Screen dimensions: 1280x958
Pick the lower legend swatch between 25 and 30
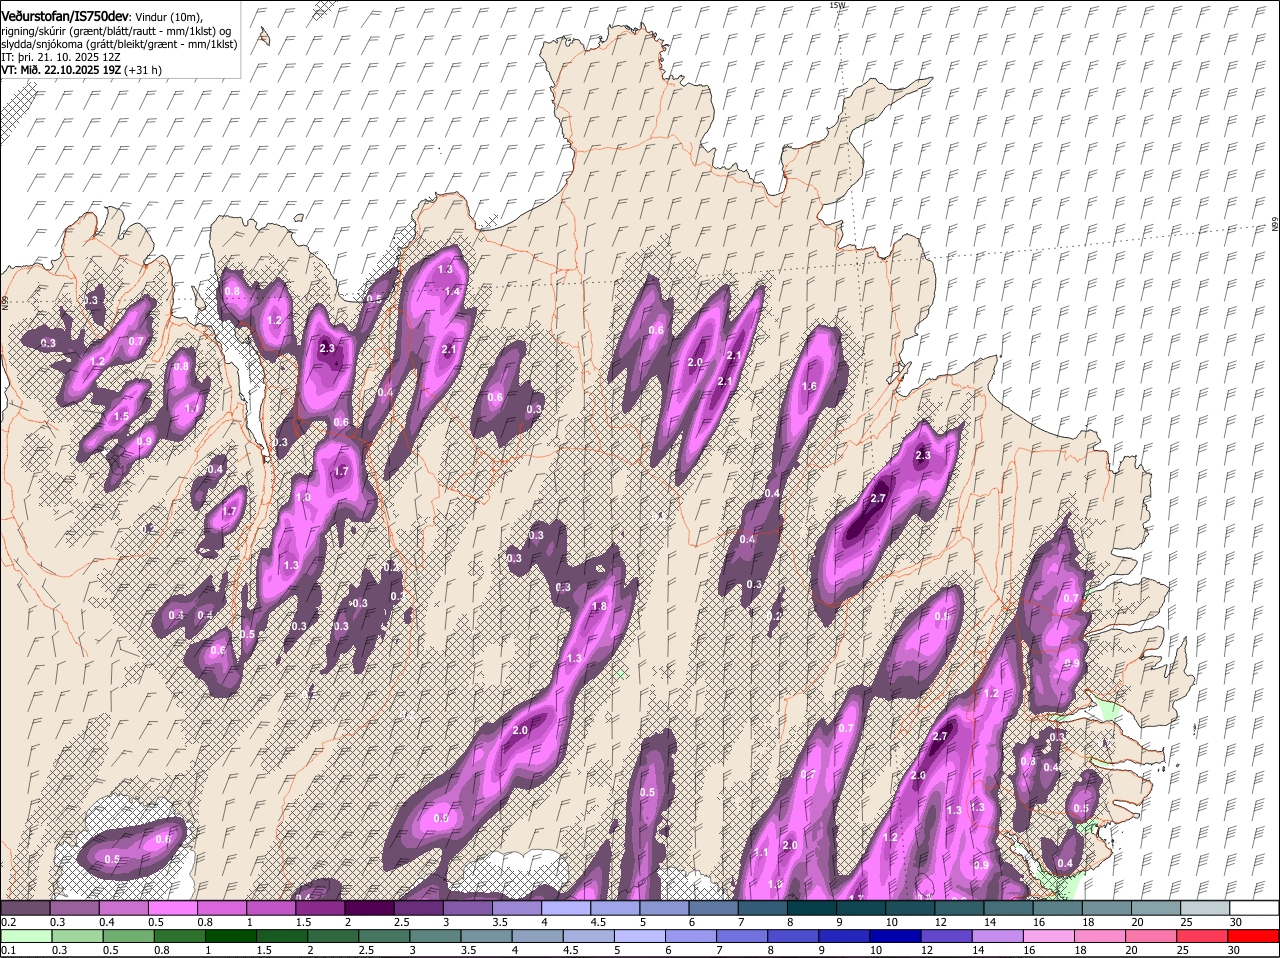click(1201, 937)
